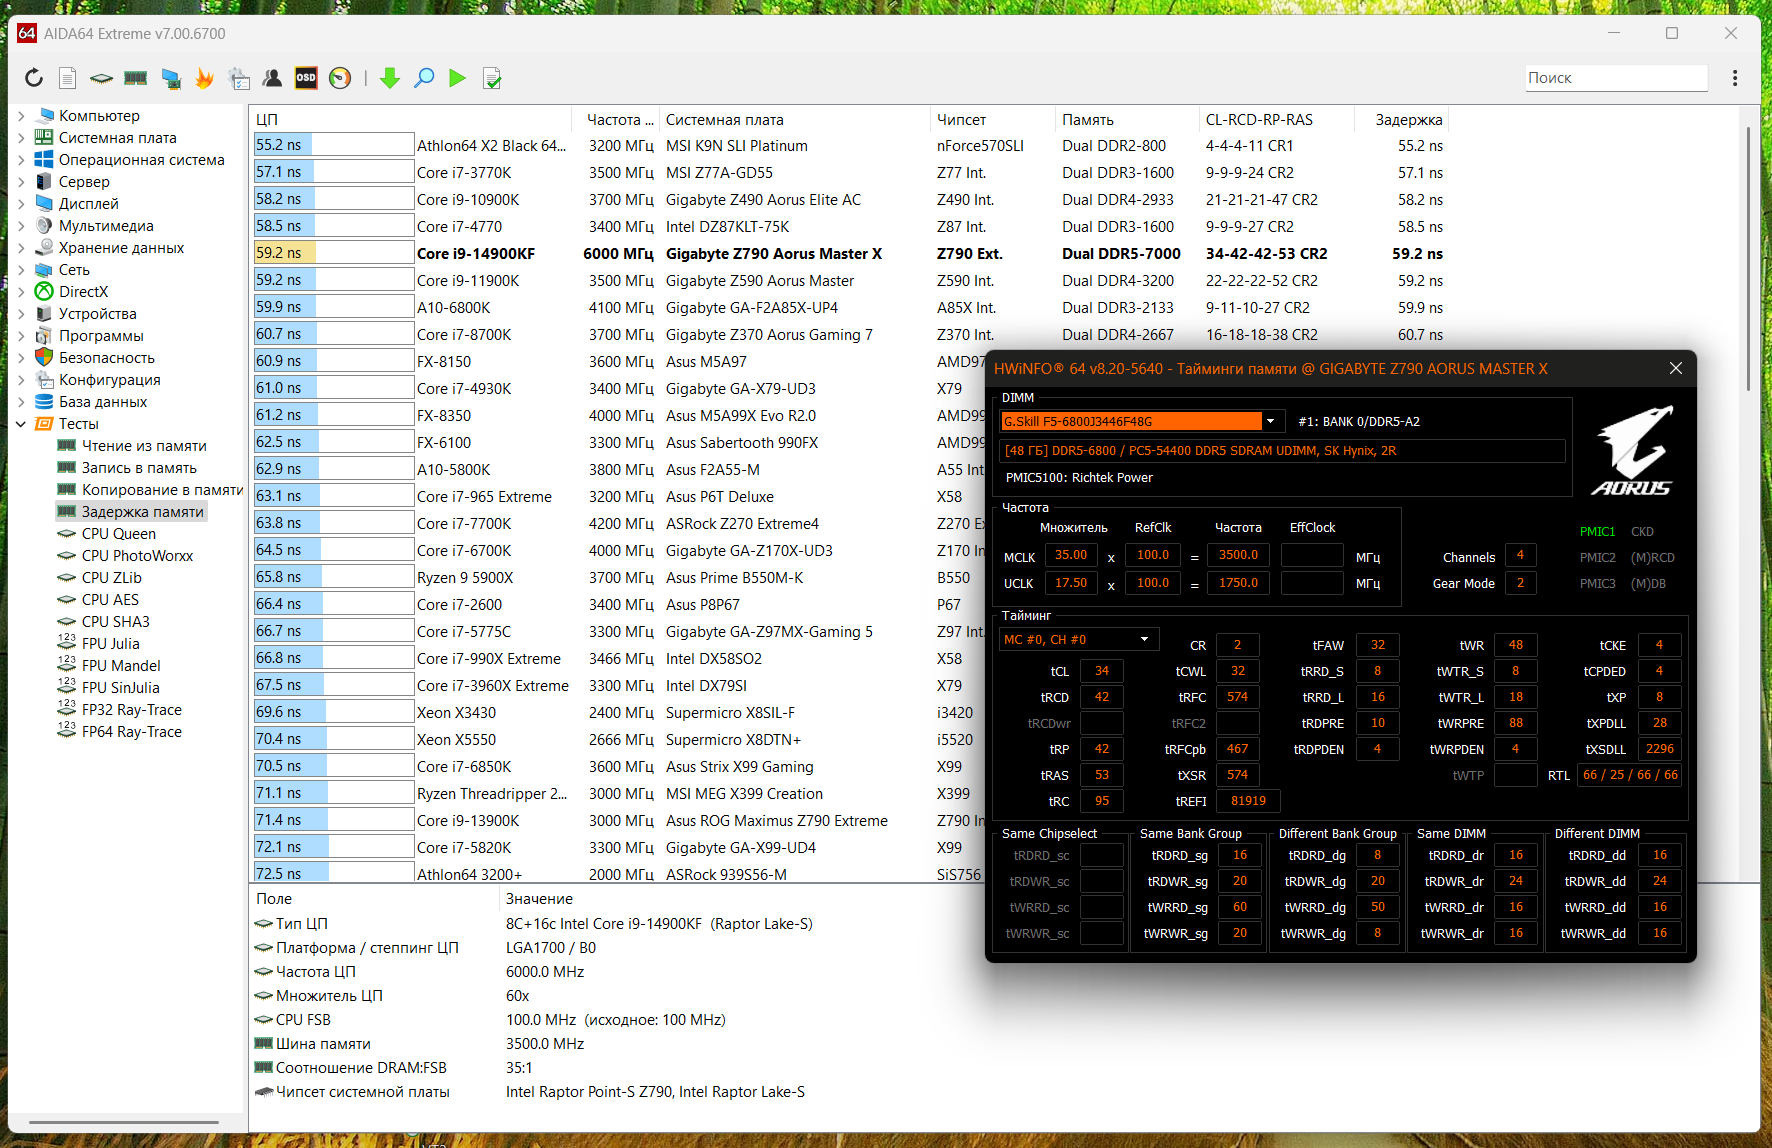Click the Хранение данных disk icon
The width and height of the screenshot is (1772, 1148).
44,248
